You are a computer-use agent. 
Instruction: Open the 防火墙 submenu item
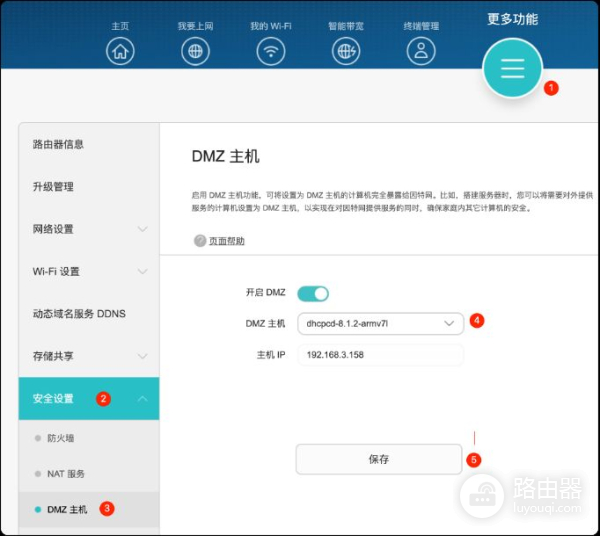(60, 438)
